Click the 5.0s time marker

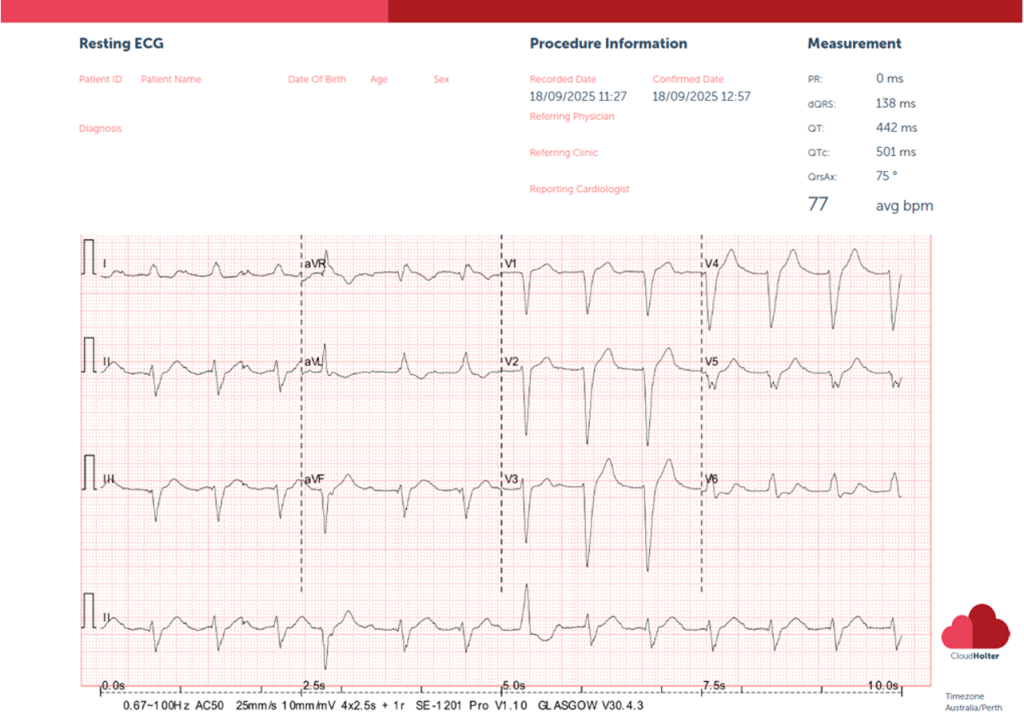[x=513, y=685]
